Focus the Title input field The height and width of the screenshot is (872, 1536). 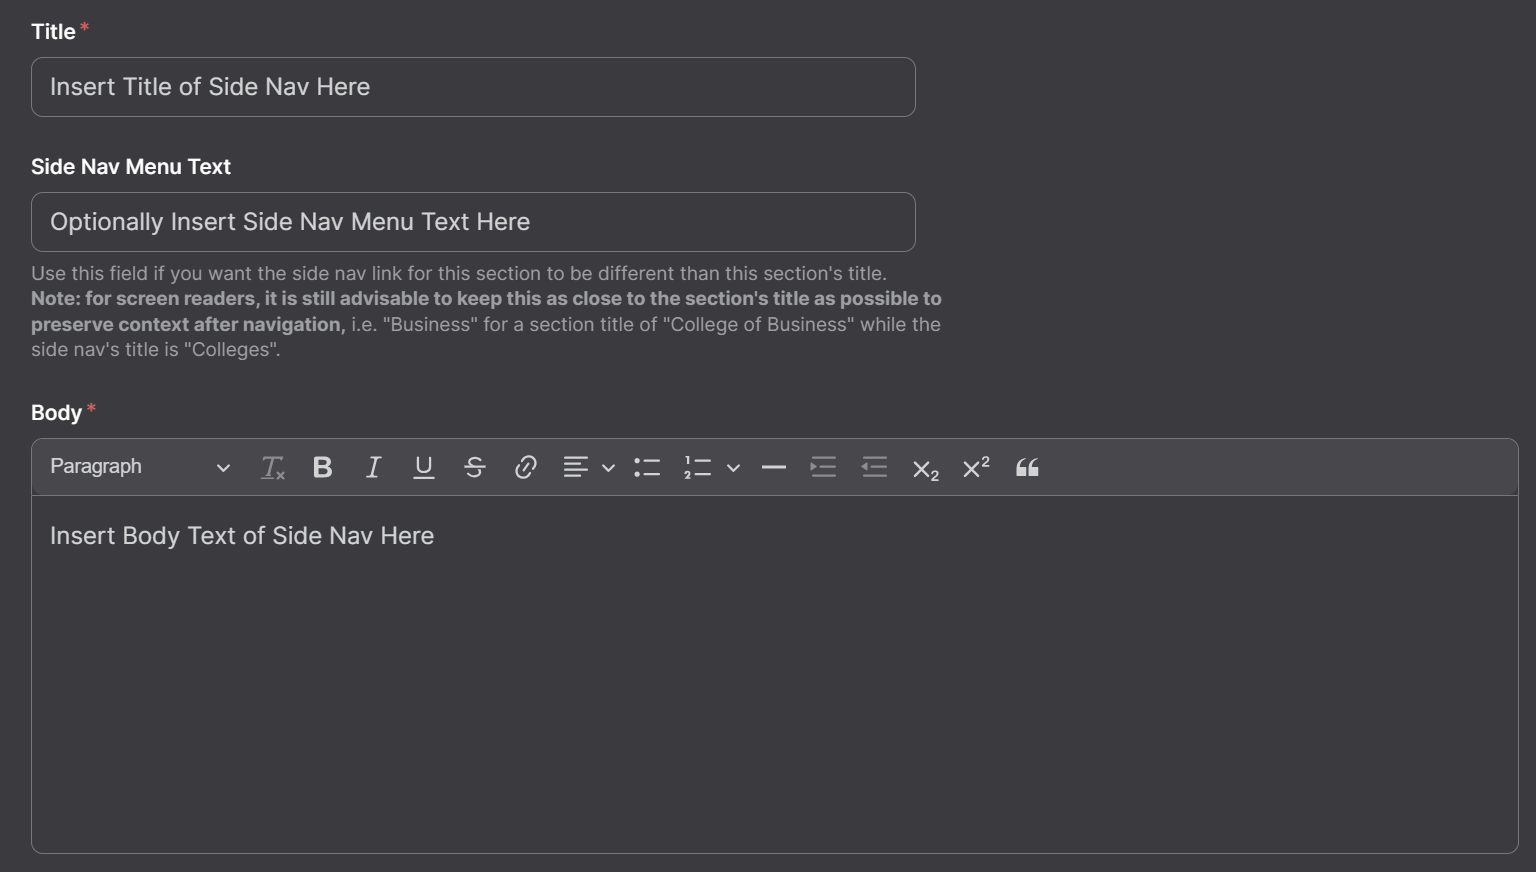[x=473, y=87]
